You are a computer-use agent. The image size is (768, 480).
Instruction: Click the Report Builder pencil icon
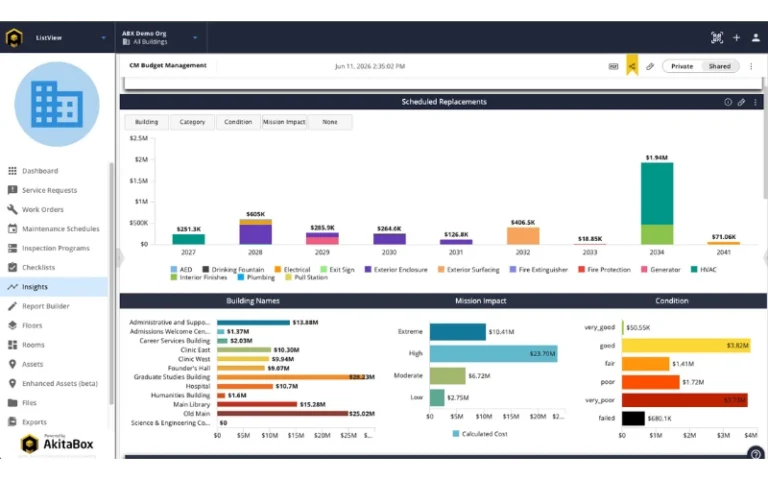12,306
